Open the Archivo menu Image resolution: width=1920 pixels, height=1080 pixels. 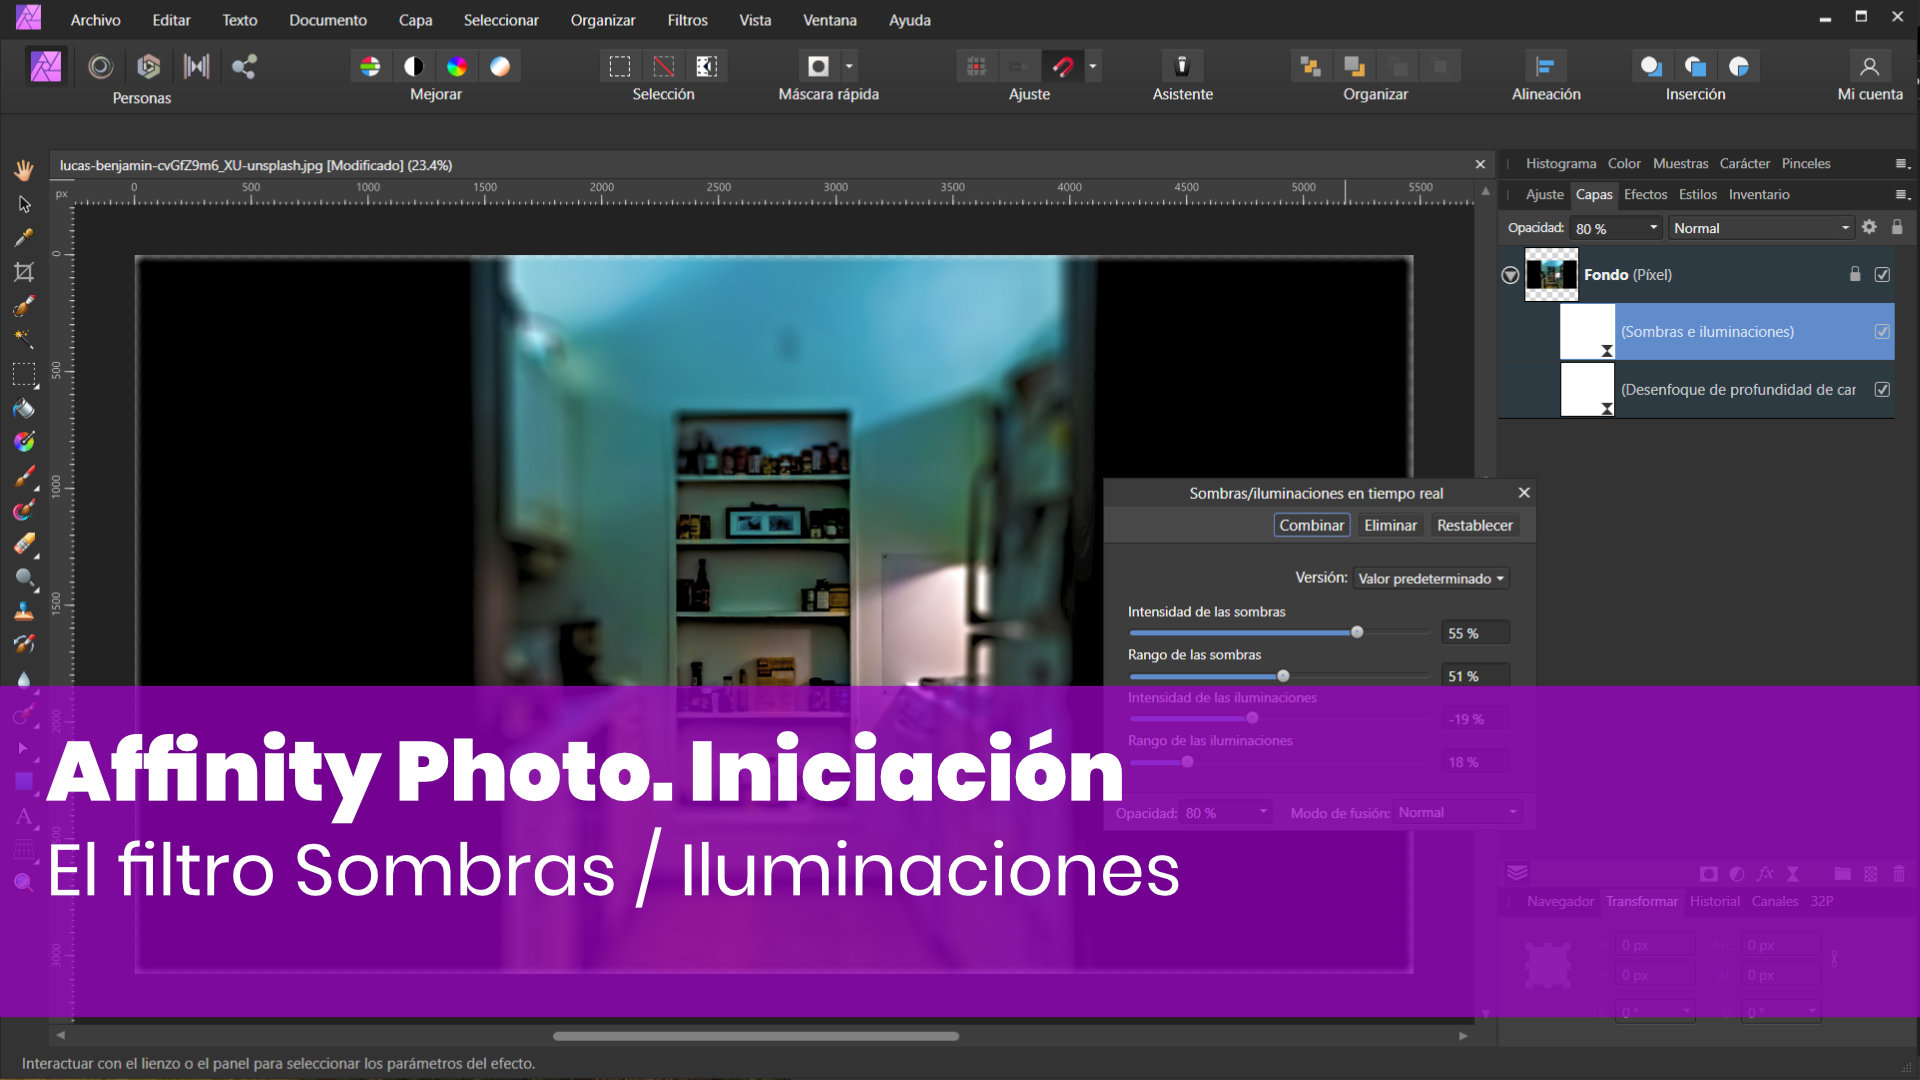95,20
